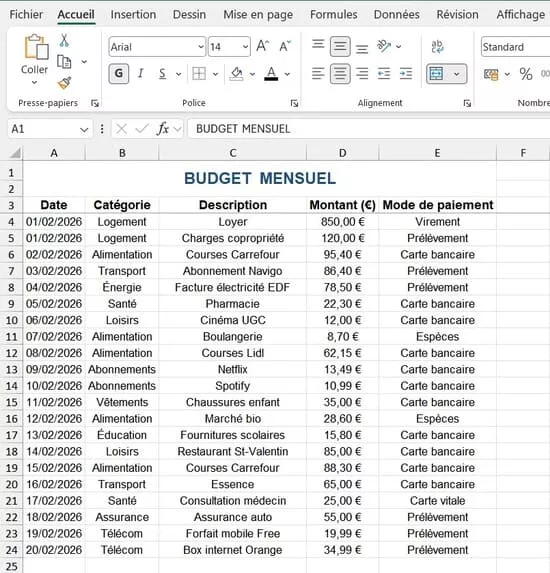
Task: Open underline style dropdown arrow
Action: [178, 74]
